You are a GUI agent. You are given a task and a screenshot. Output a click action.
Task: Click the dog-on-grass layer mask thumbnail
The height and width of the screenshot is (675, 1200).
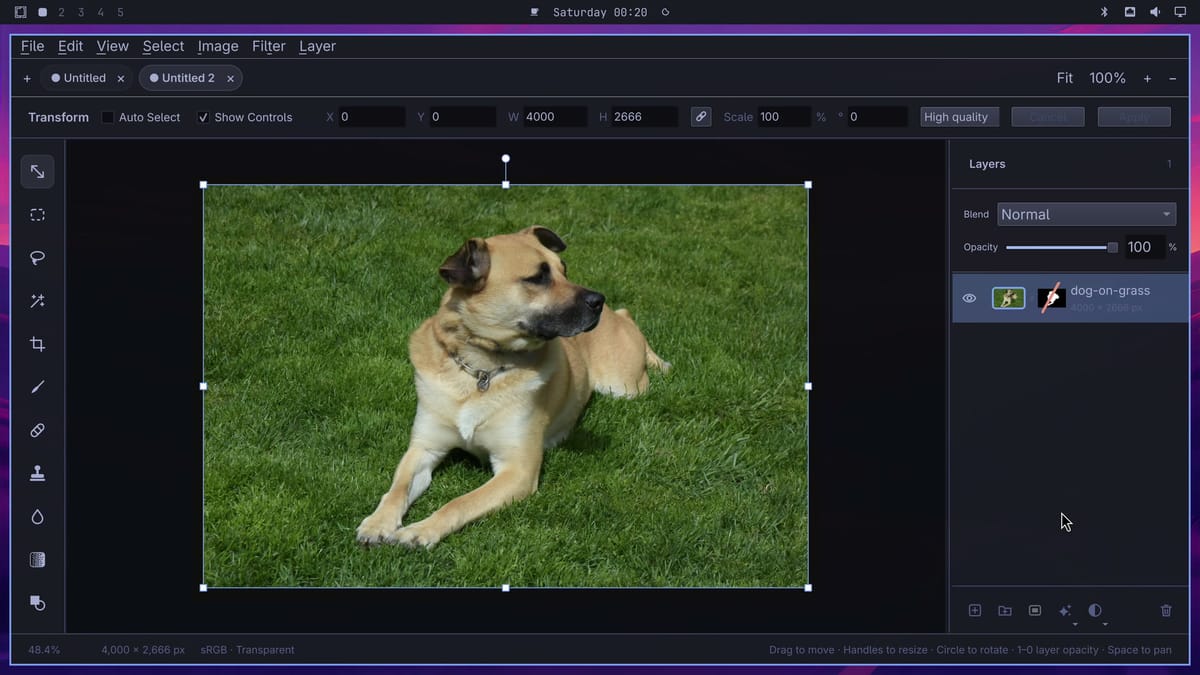point(1051,298)
